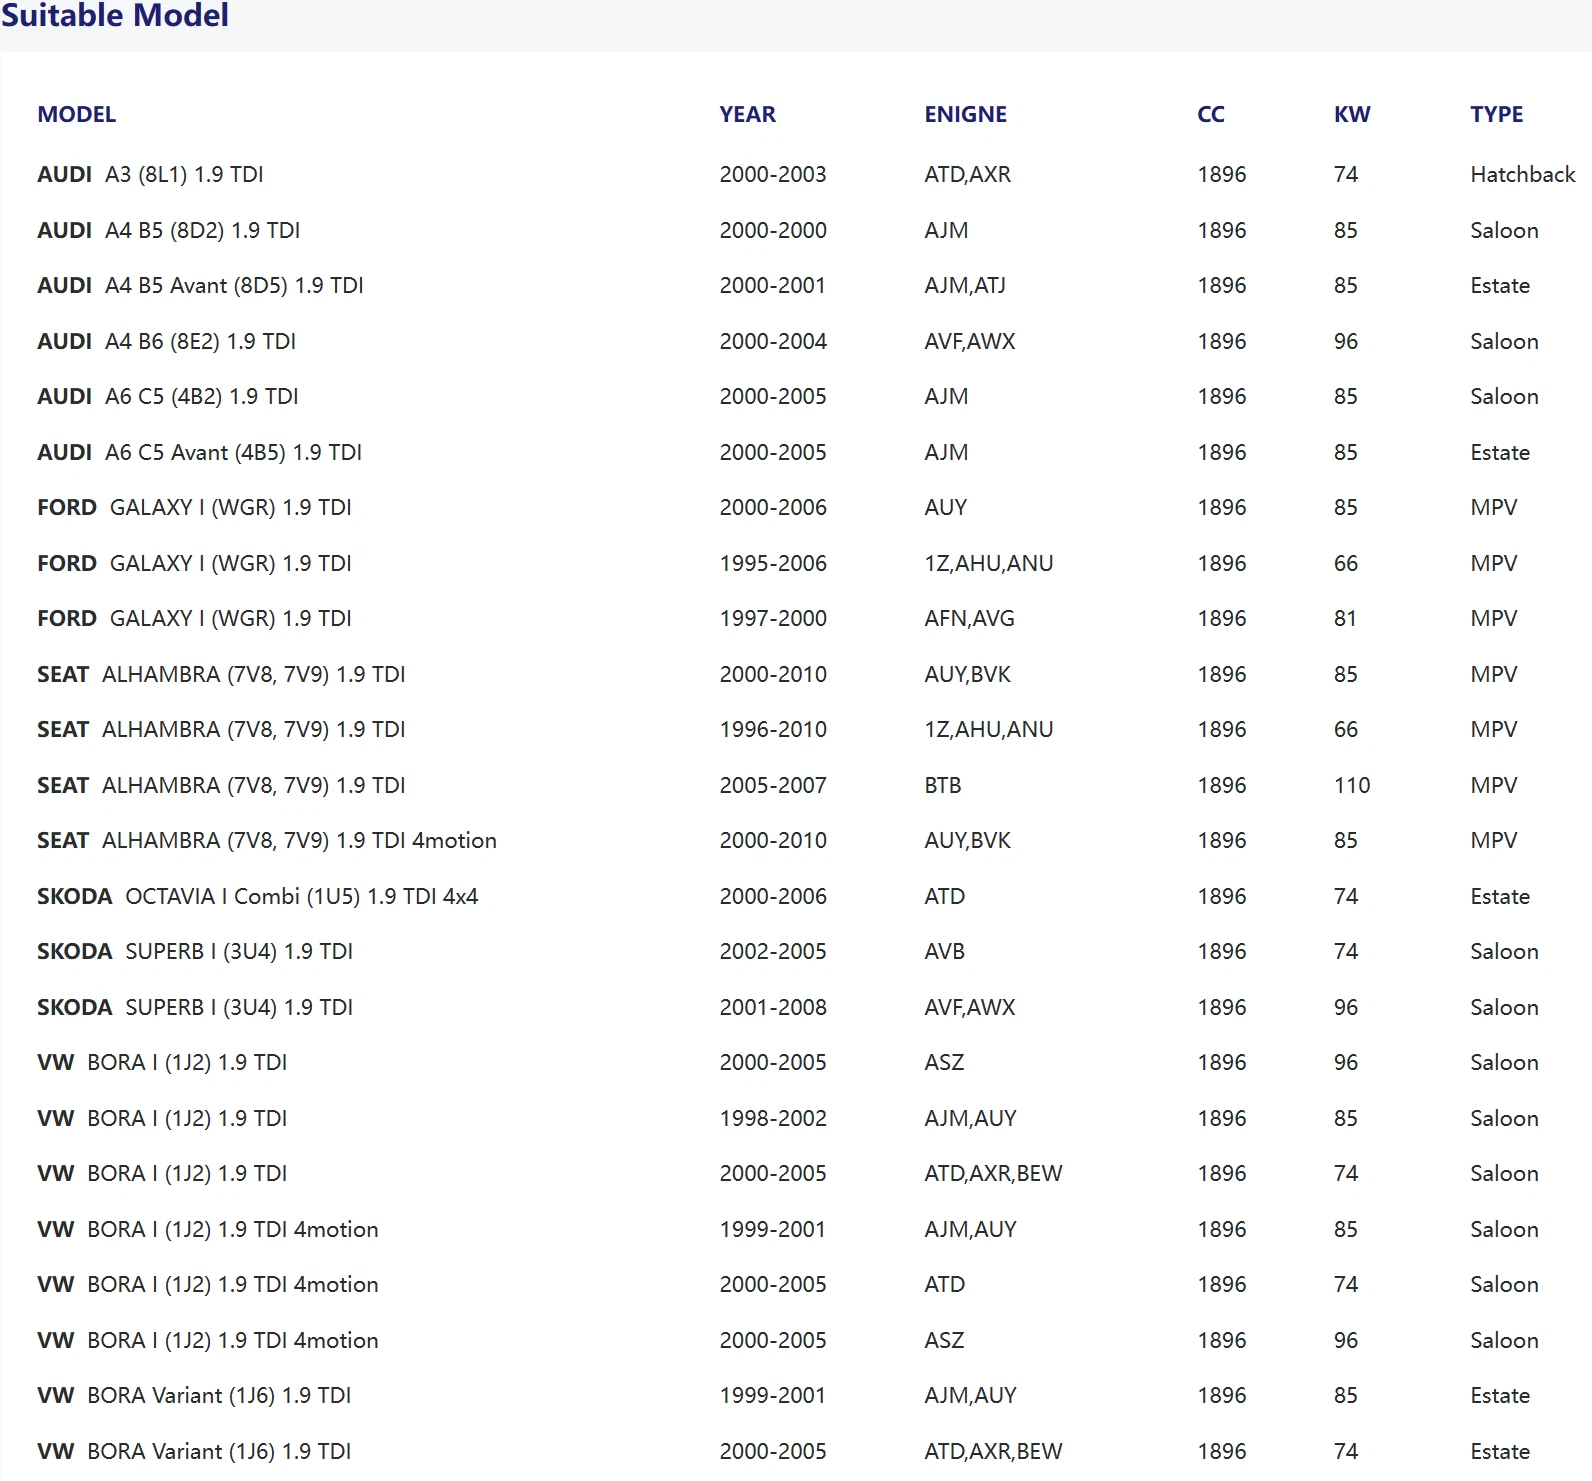Select the year cell 2005-2007
The image size is (1592, 1481).
tap(773, 785)
